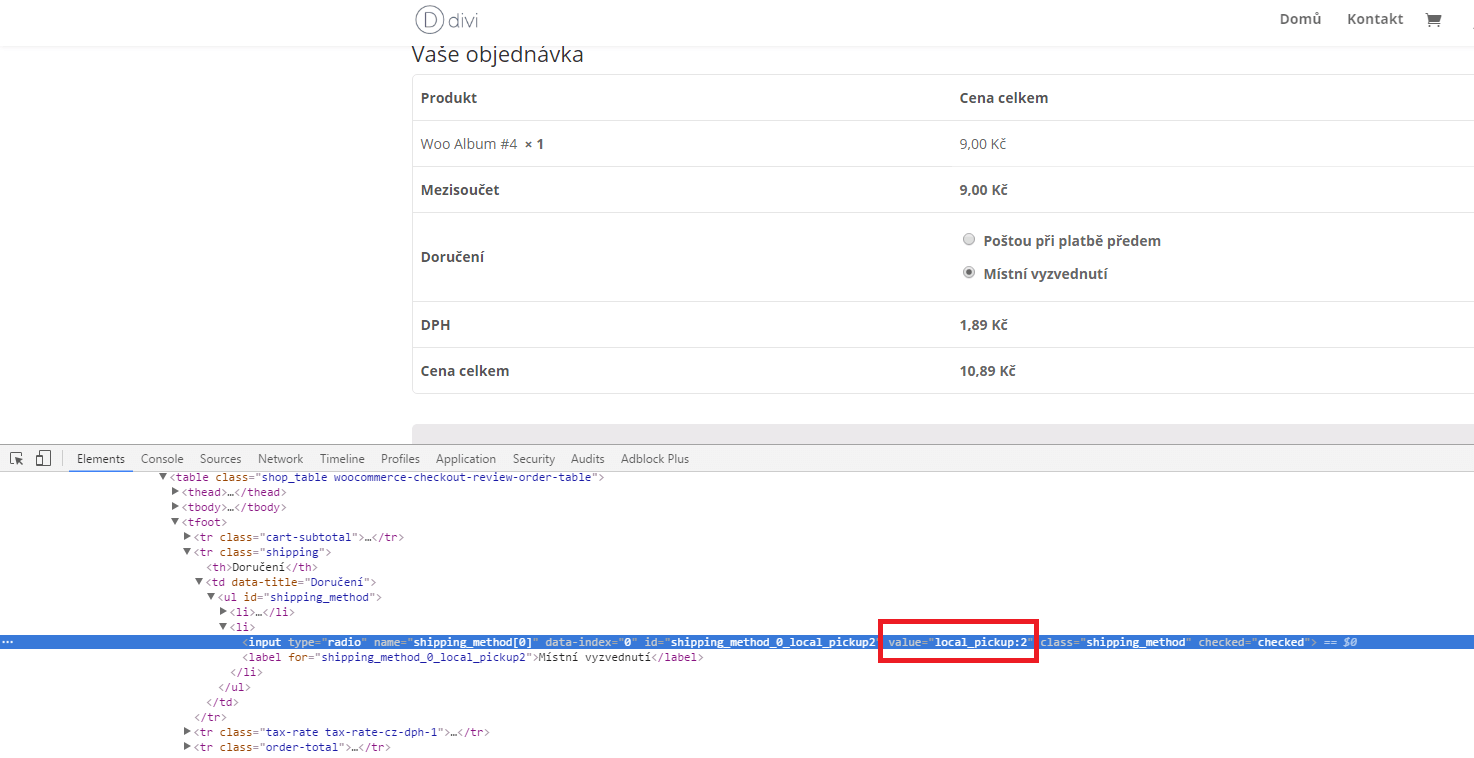Activate the inspect element picker icon
The width and height of the screenshot is (1474, 758).
click(17, 458)
